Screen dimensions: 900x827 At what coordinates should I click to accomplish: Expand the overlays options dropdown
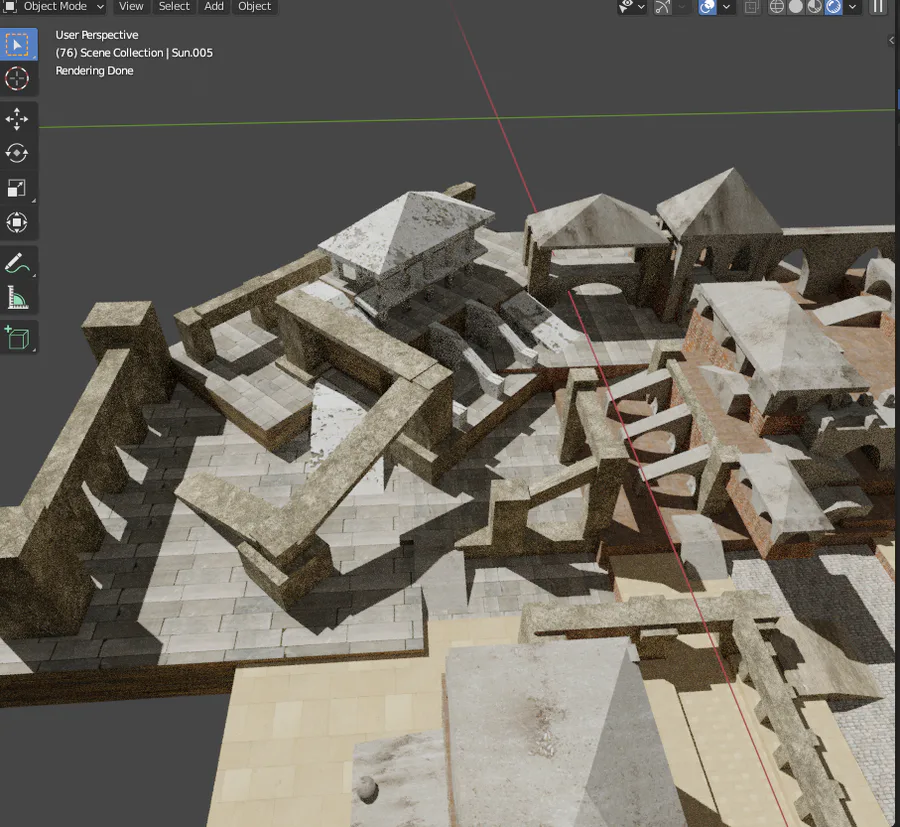[x=726, y=7]
